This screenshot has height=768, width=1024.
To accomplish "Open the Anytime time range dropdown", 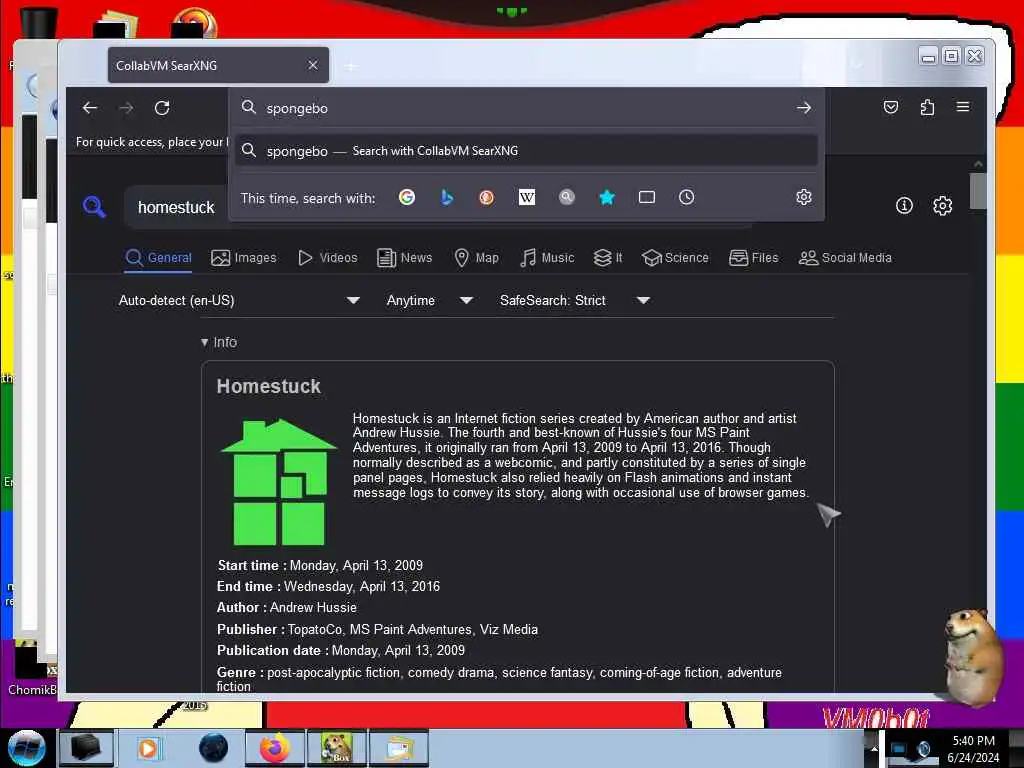I will pos(429,300).
